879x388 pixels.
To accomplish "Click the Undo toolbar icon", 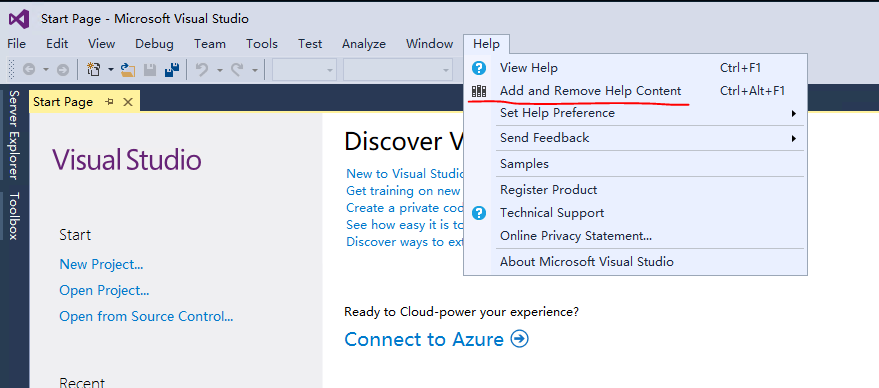I will (x=202, y=70).
